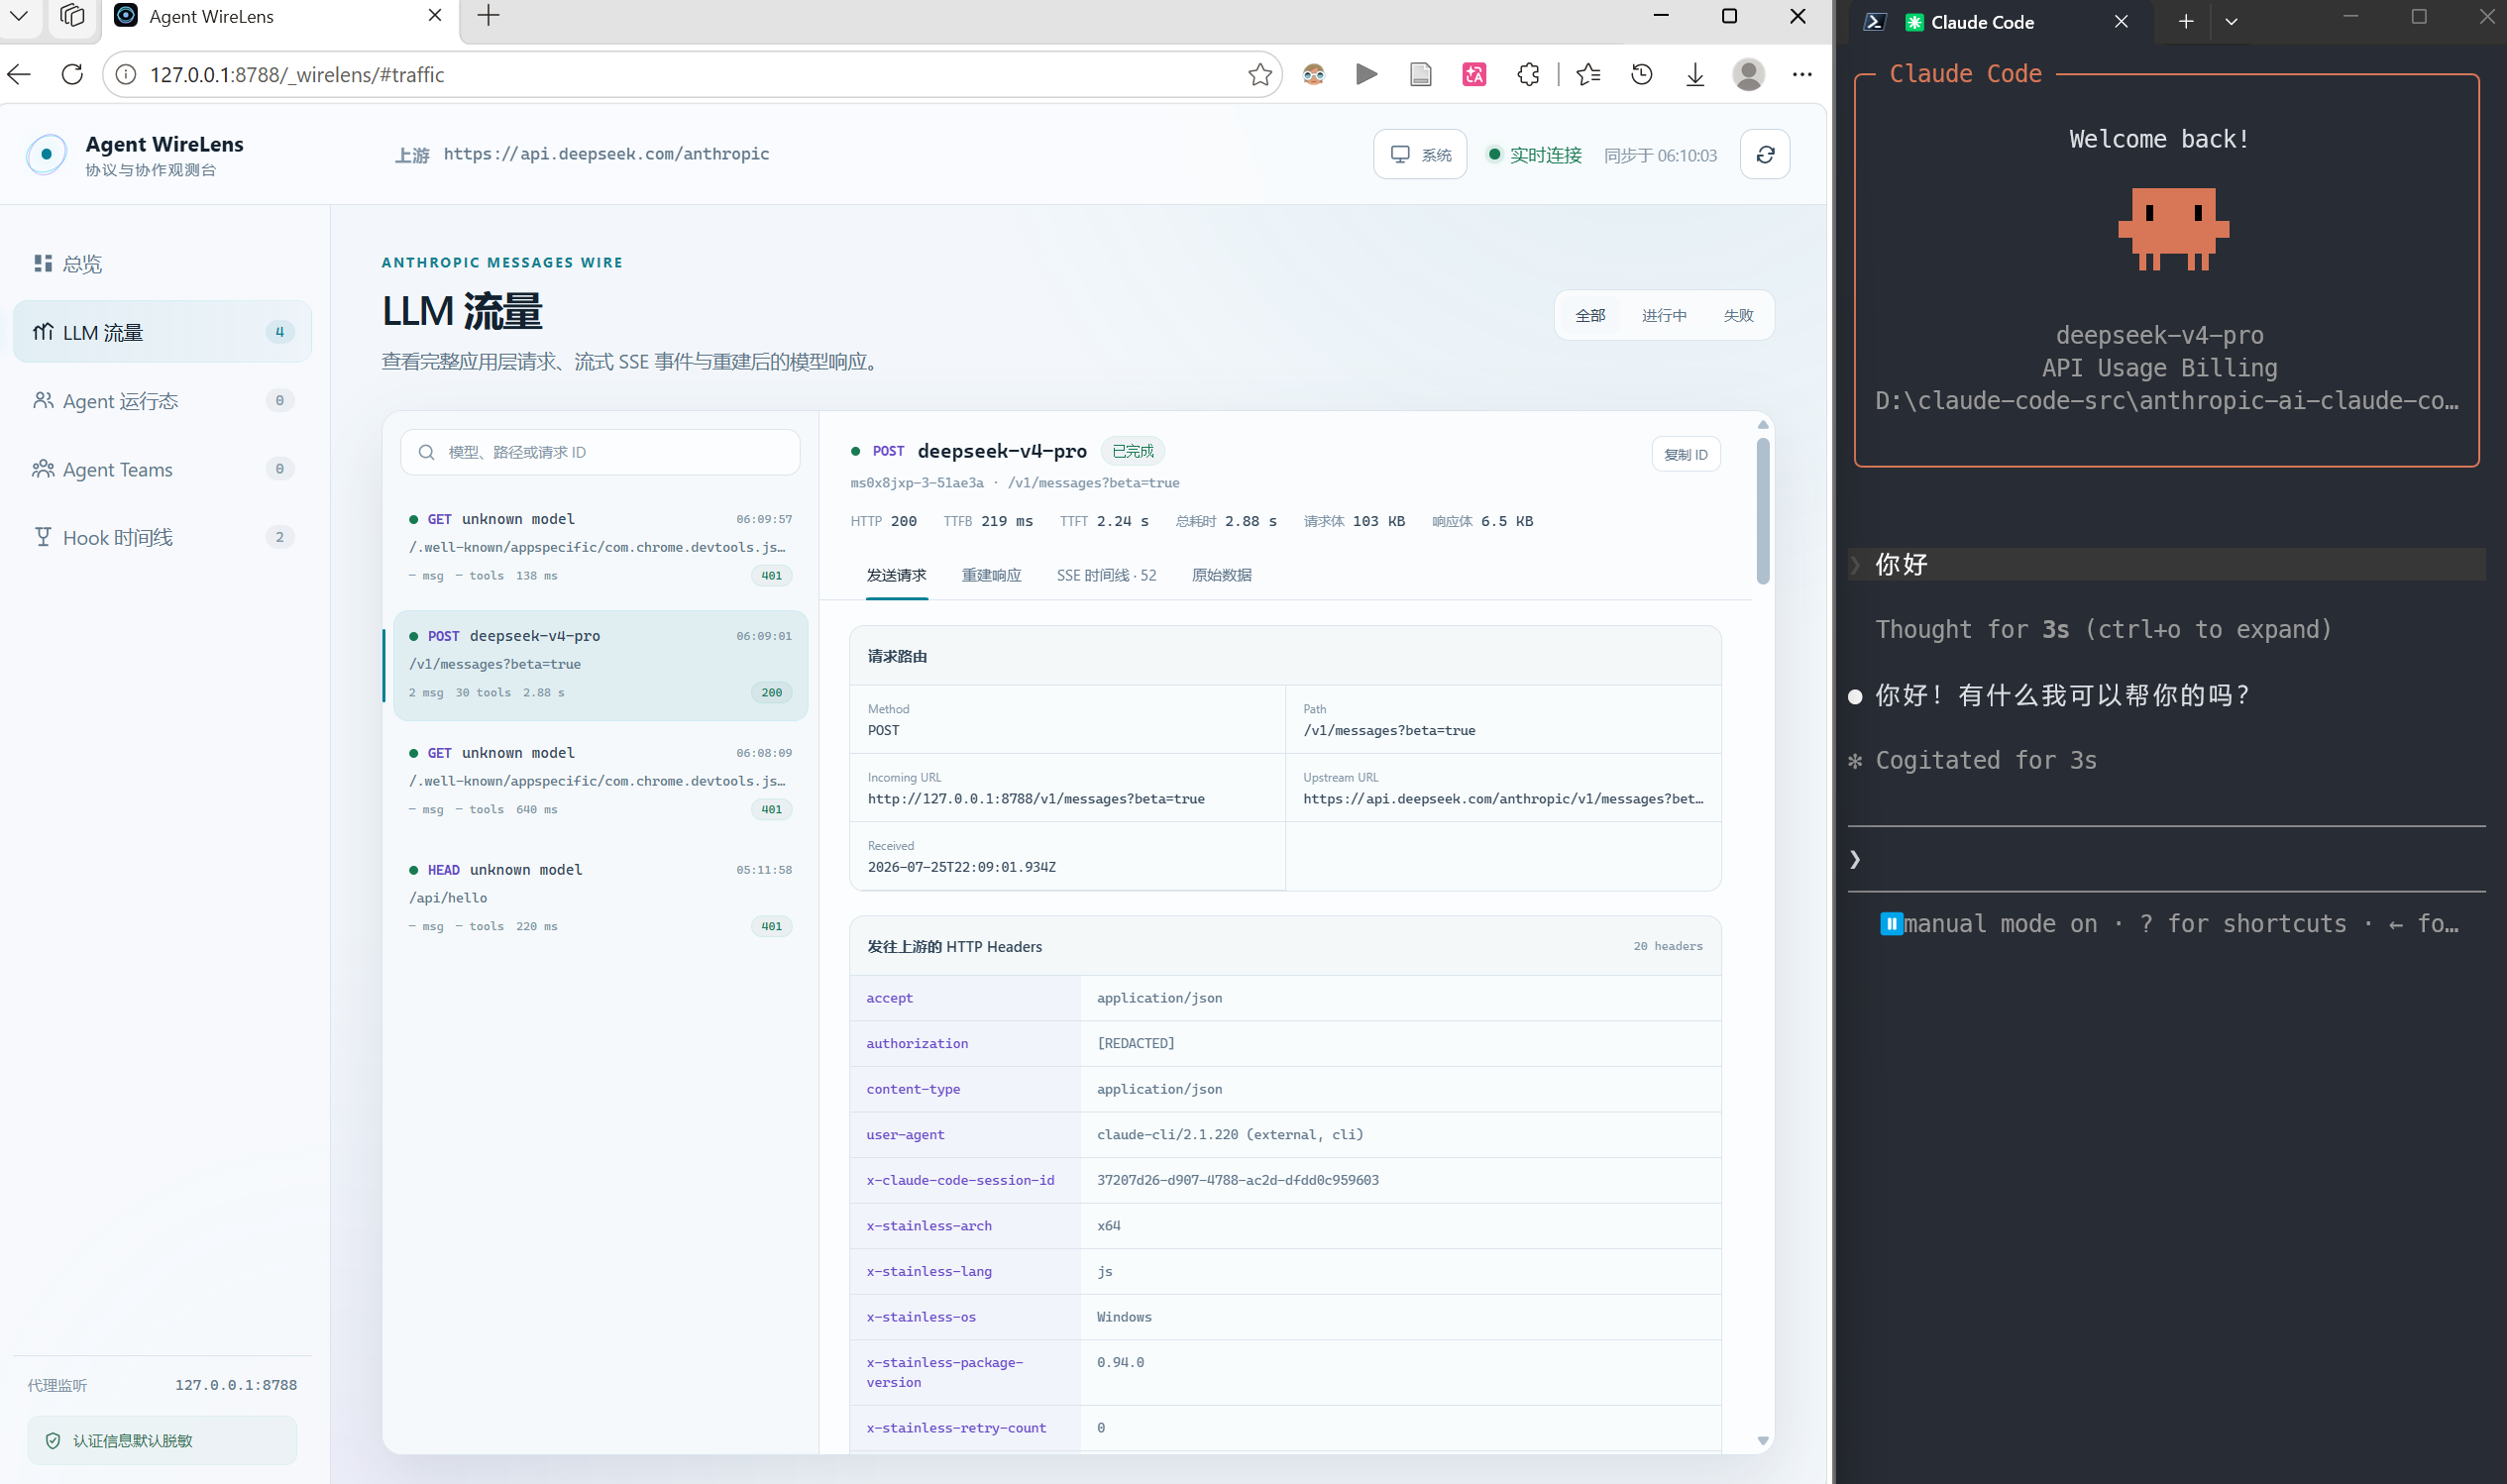Image resolution: width=2507 pixels, height=1484 pixels.
Task: Switch to the 原始数据 tab
Action: (1221, 575)
